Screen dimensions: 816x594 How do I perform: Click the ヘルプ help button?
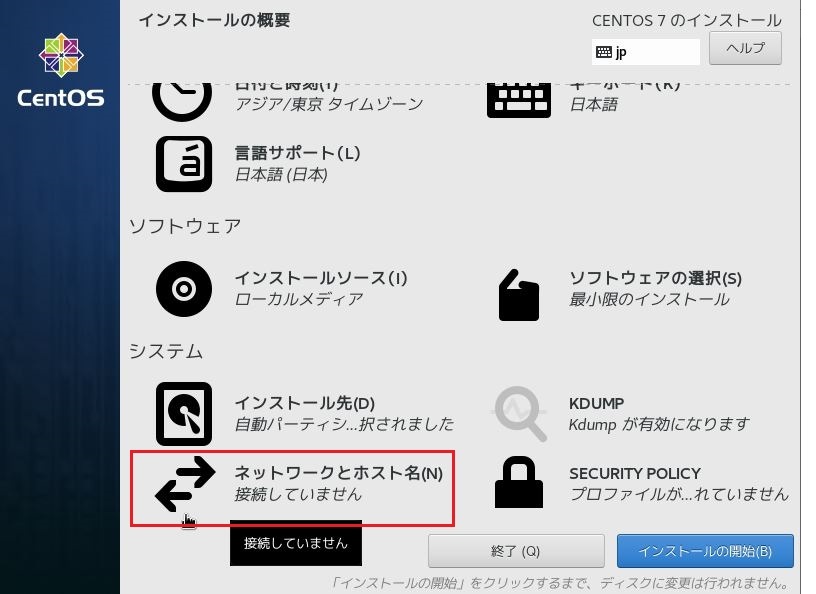[745, 48]
